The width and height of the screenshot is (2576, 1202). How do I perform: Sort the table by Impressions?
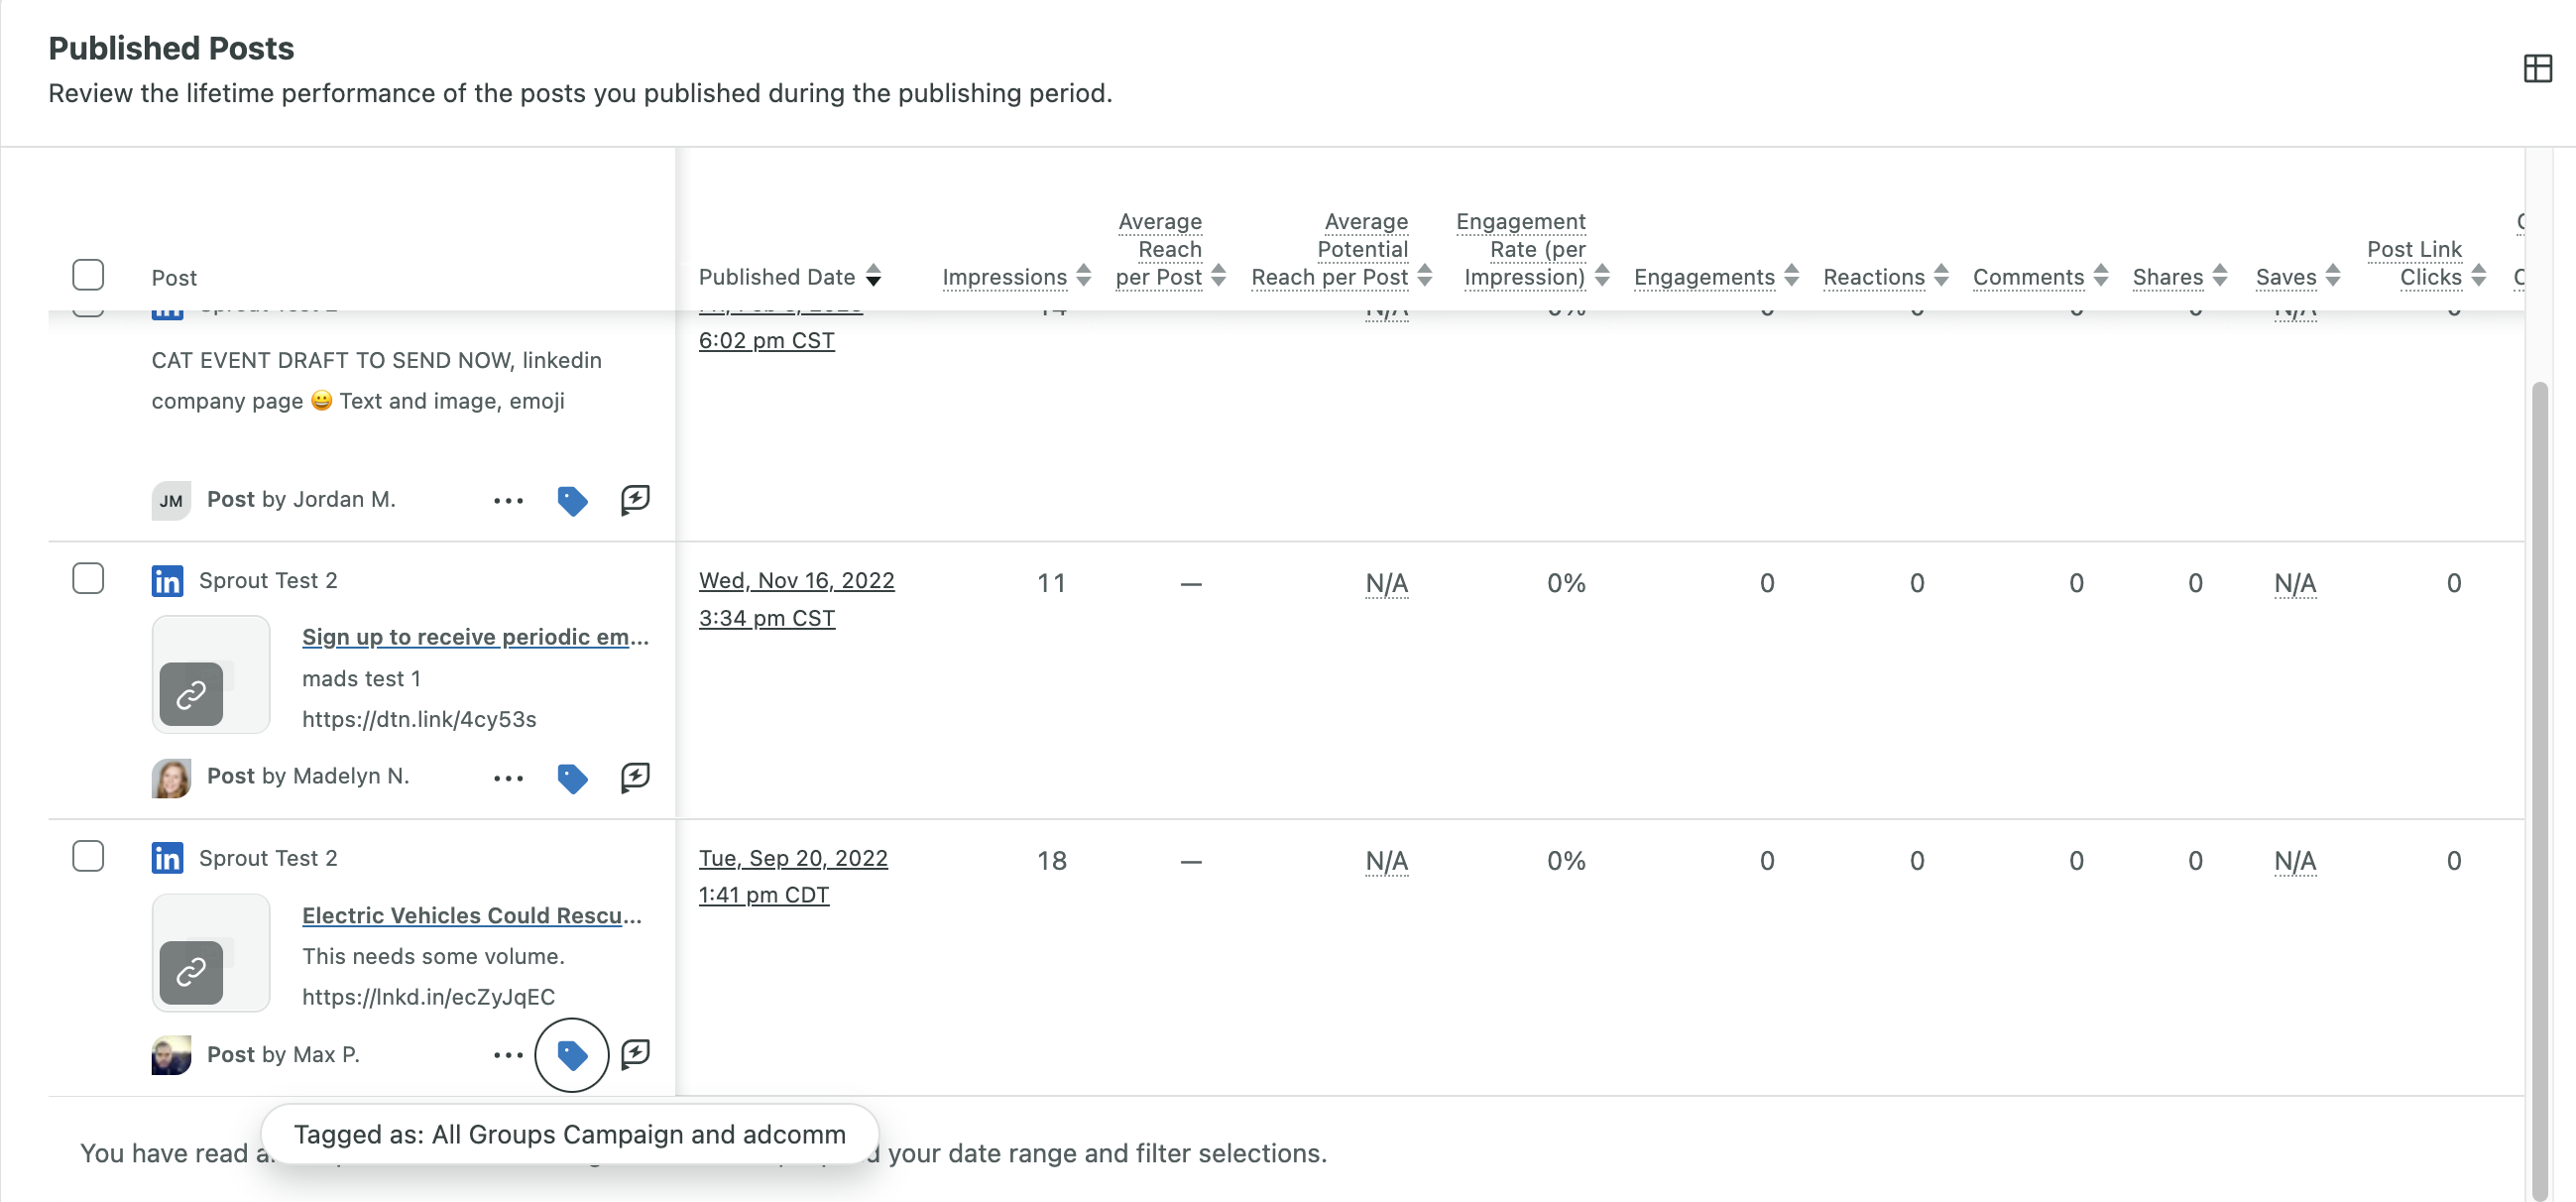coord(1083,277)
